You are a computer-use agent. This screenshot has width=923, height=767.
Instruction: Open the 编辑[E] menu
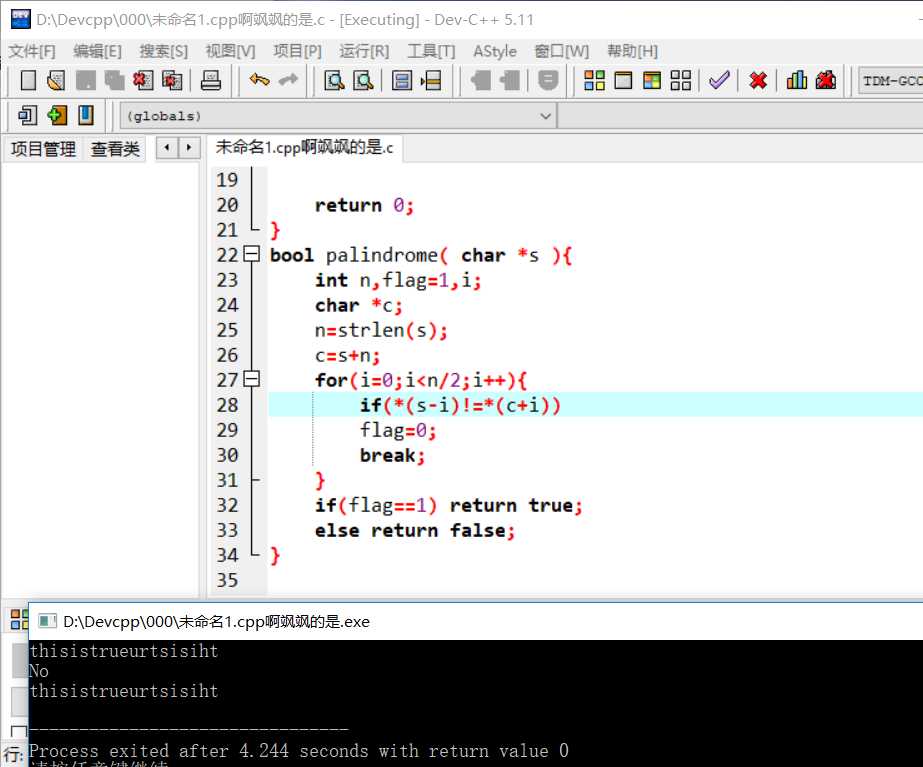[98, 51]
